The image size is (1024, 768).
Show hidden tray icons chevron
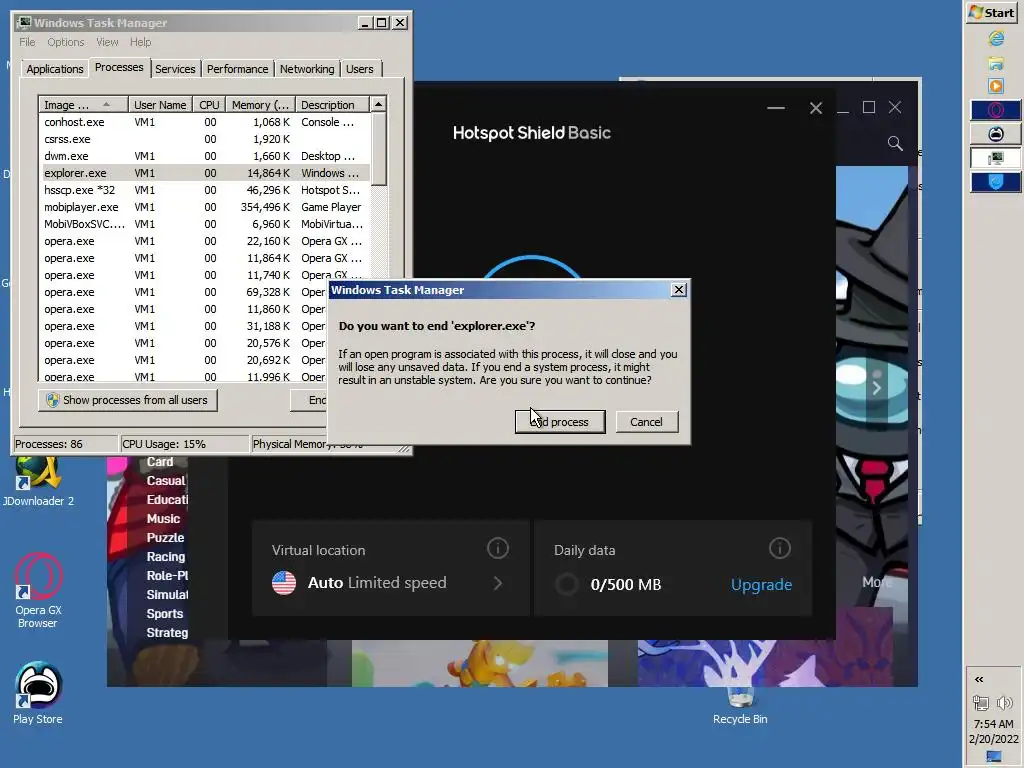pyautogui.click(x=979, y=679)
